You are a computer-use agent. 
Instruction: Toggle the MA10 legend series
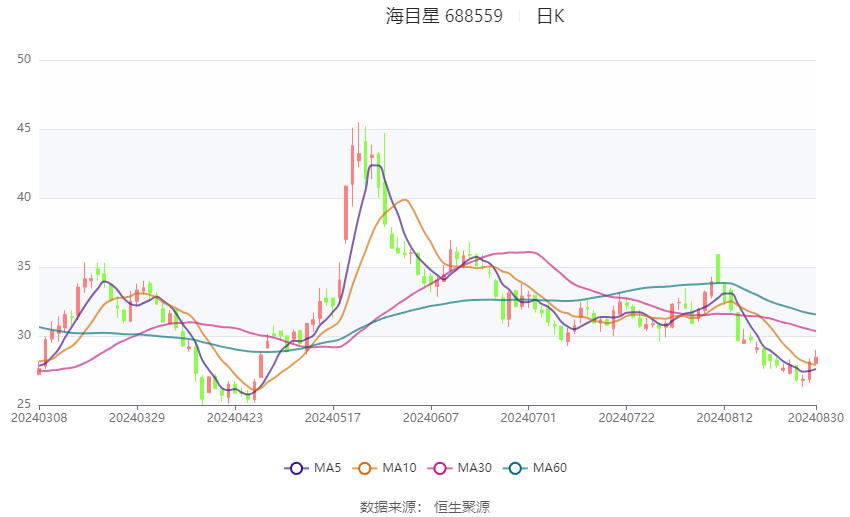[x=384, y=468]
